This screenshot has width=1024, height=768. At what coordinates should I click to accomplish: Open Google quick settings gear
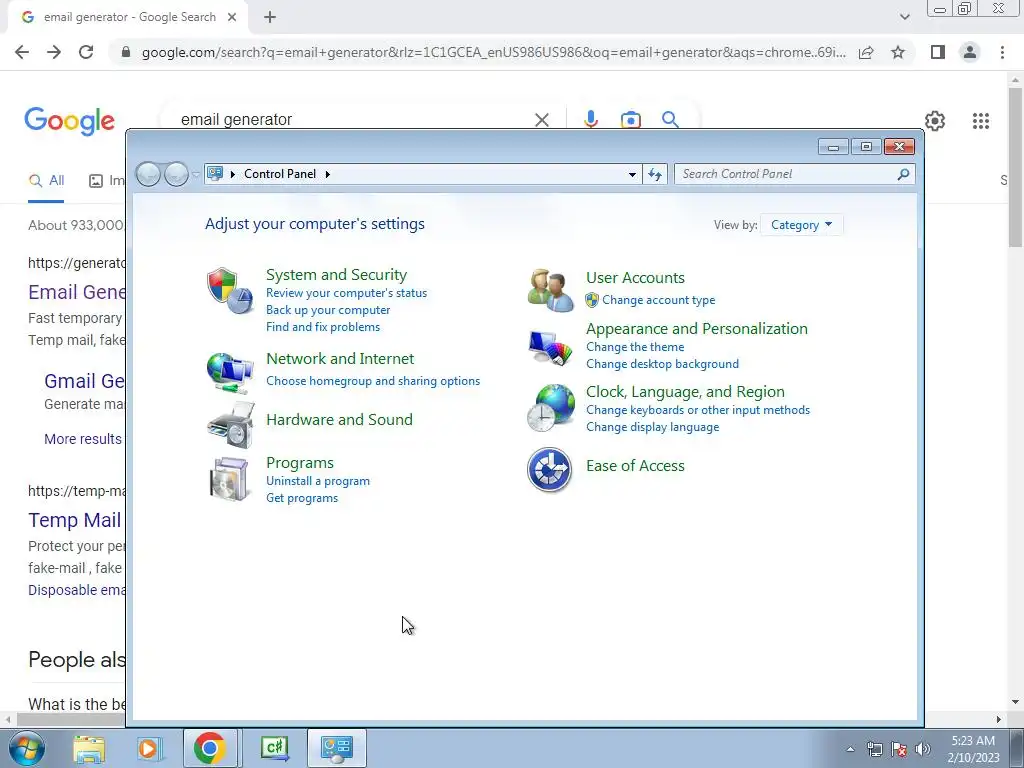pos(935,121)
